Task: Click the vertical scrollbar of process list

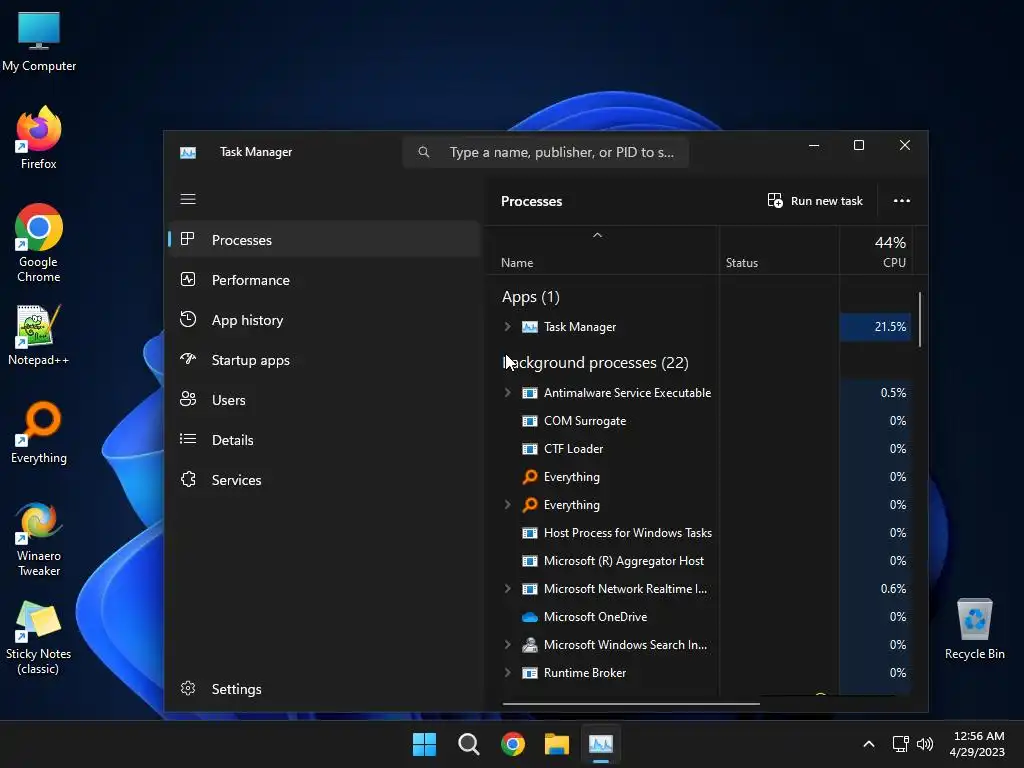Action: click(920, 320)
